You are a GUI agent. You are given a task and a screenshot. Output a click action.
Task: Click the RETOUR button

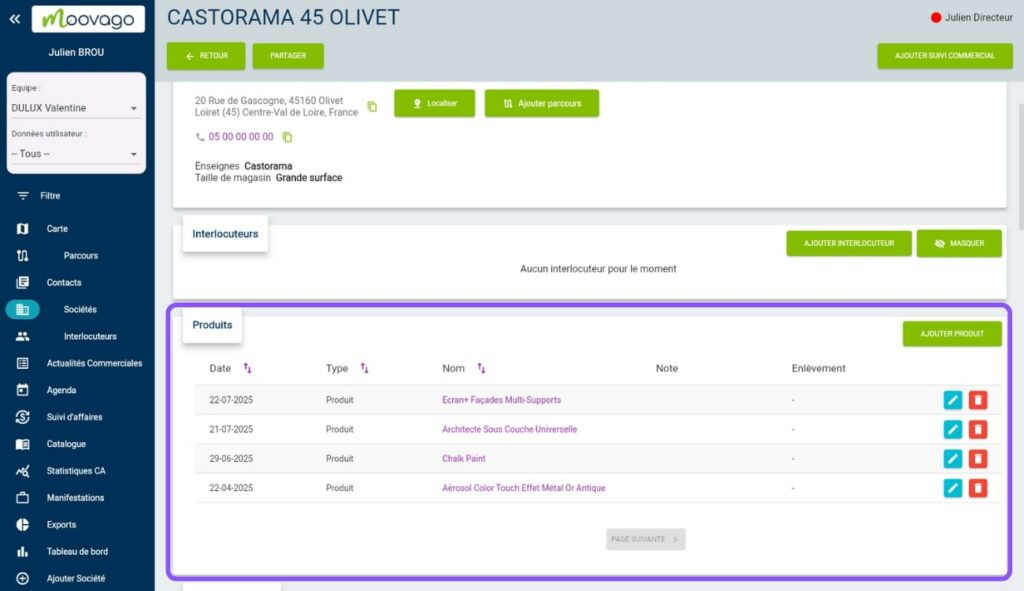pyautogui.click(x=206, y=56)
